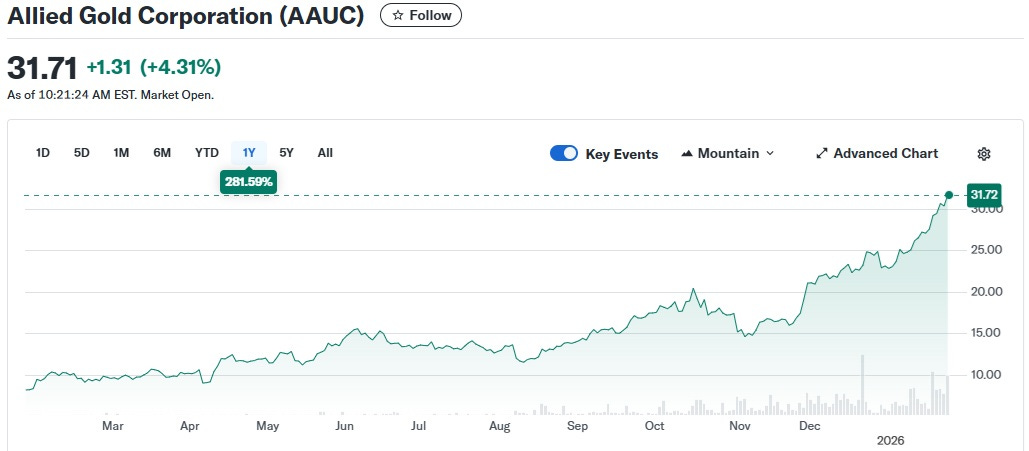Switch to the 6M range

tap(162, 153)
